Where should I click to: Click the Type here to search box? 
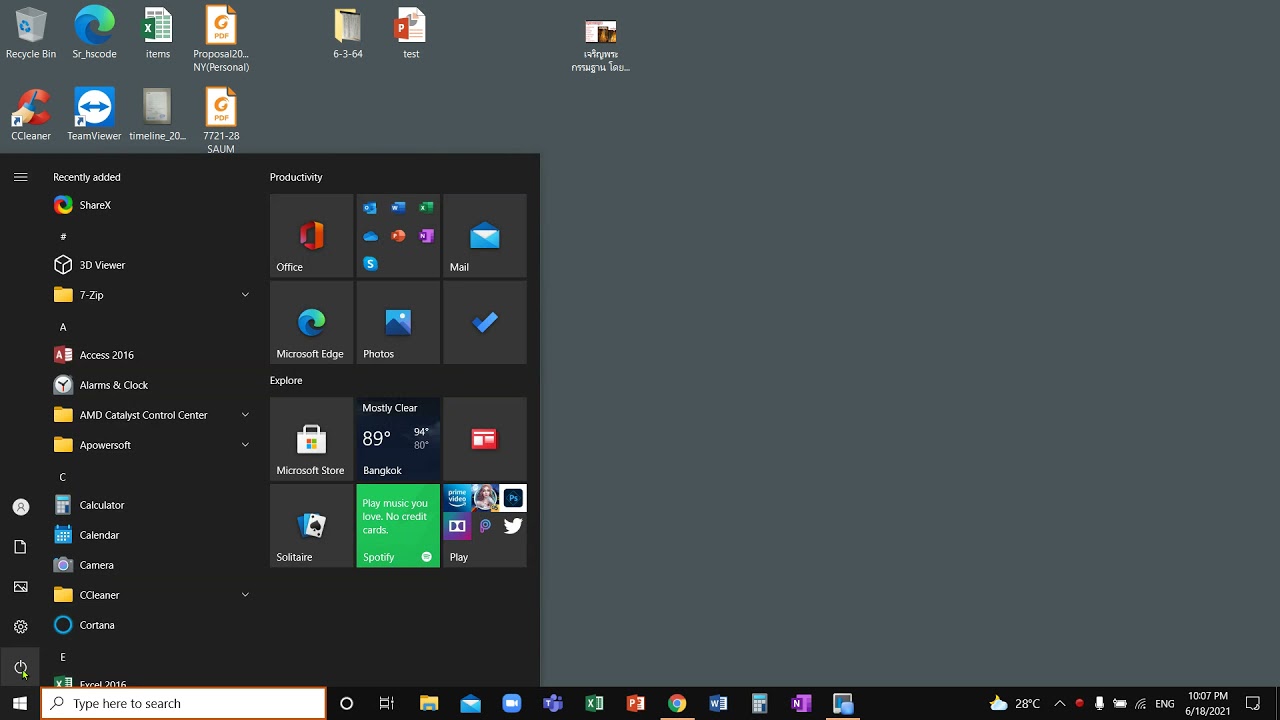coord(184,704)
